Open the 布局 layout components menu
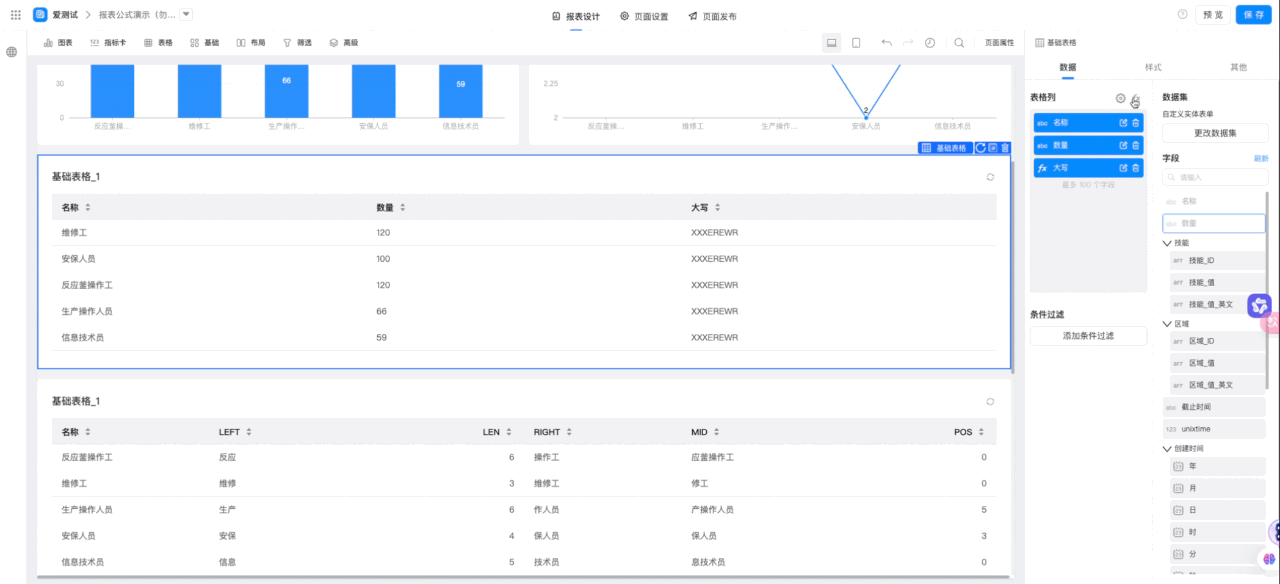 250,43
